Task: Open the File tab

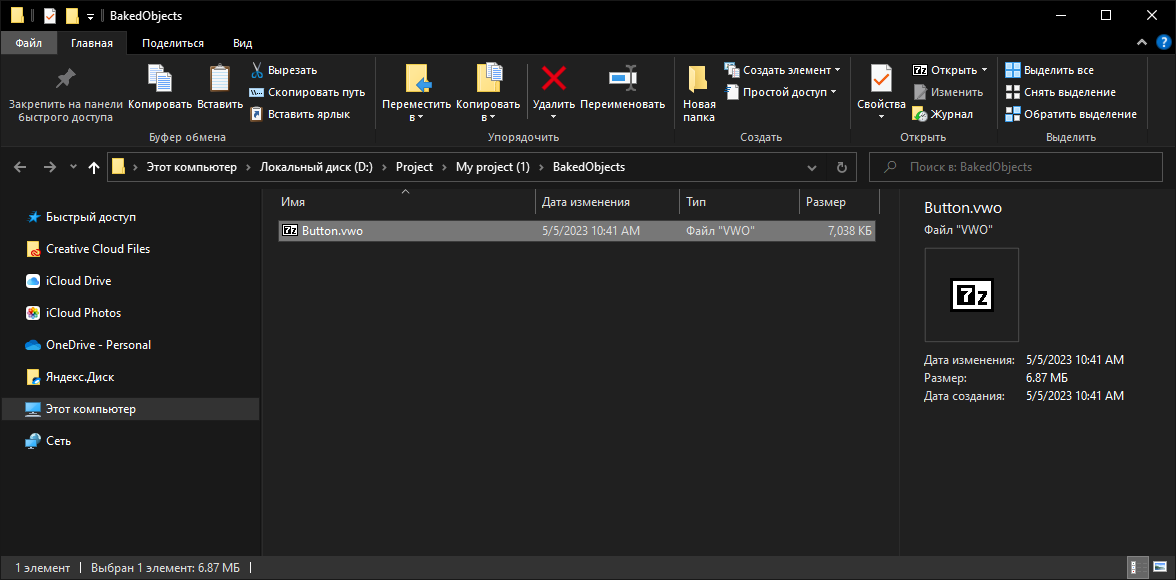Action: click(x=28, y=43)
